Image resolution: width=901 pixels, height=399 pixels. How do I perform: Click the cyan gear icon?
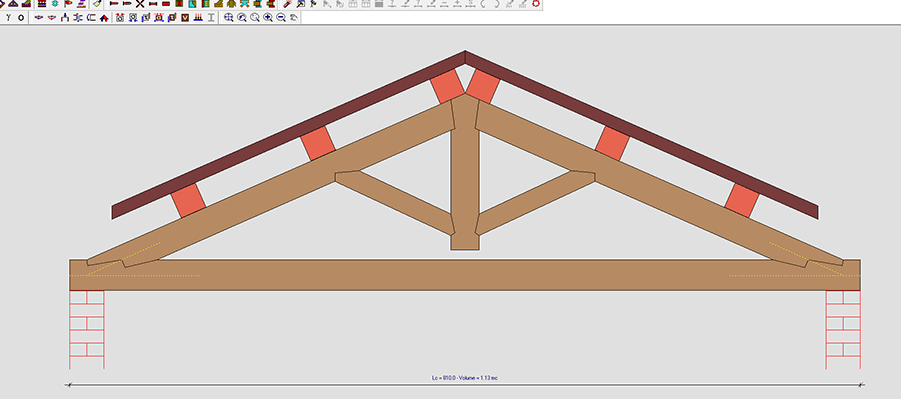click(x=55, y=3)
